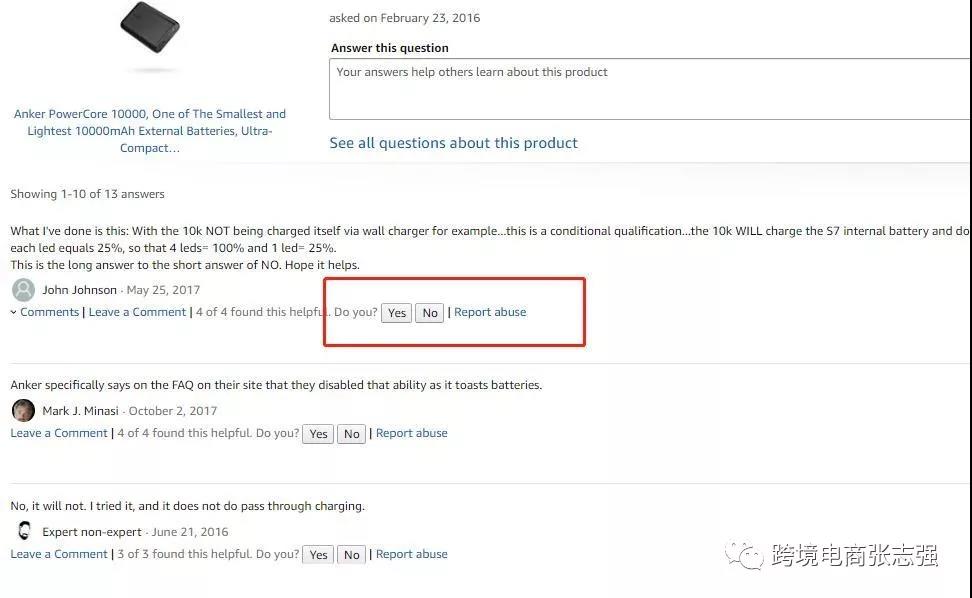Leave a Comment on John Johnson's answer

[x=137, y=312]
